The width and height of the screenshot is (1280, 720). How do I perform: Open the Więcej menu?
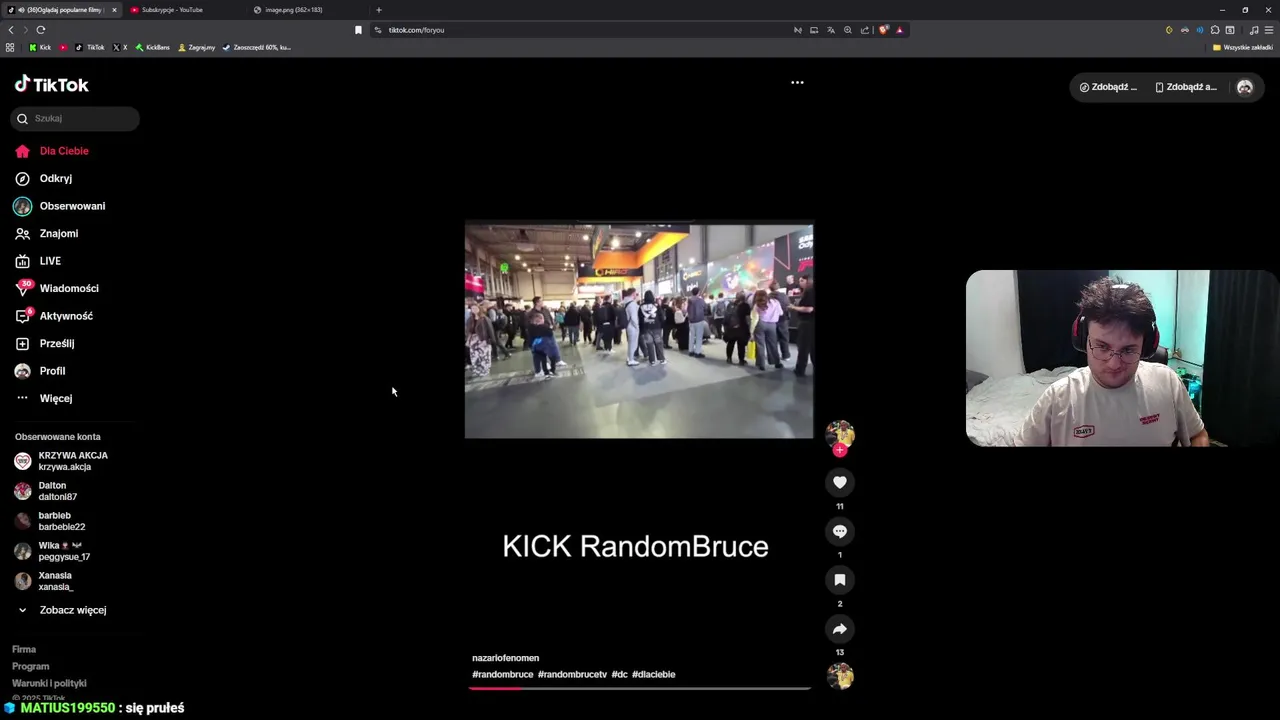43,398
